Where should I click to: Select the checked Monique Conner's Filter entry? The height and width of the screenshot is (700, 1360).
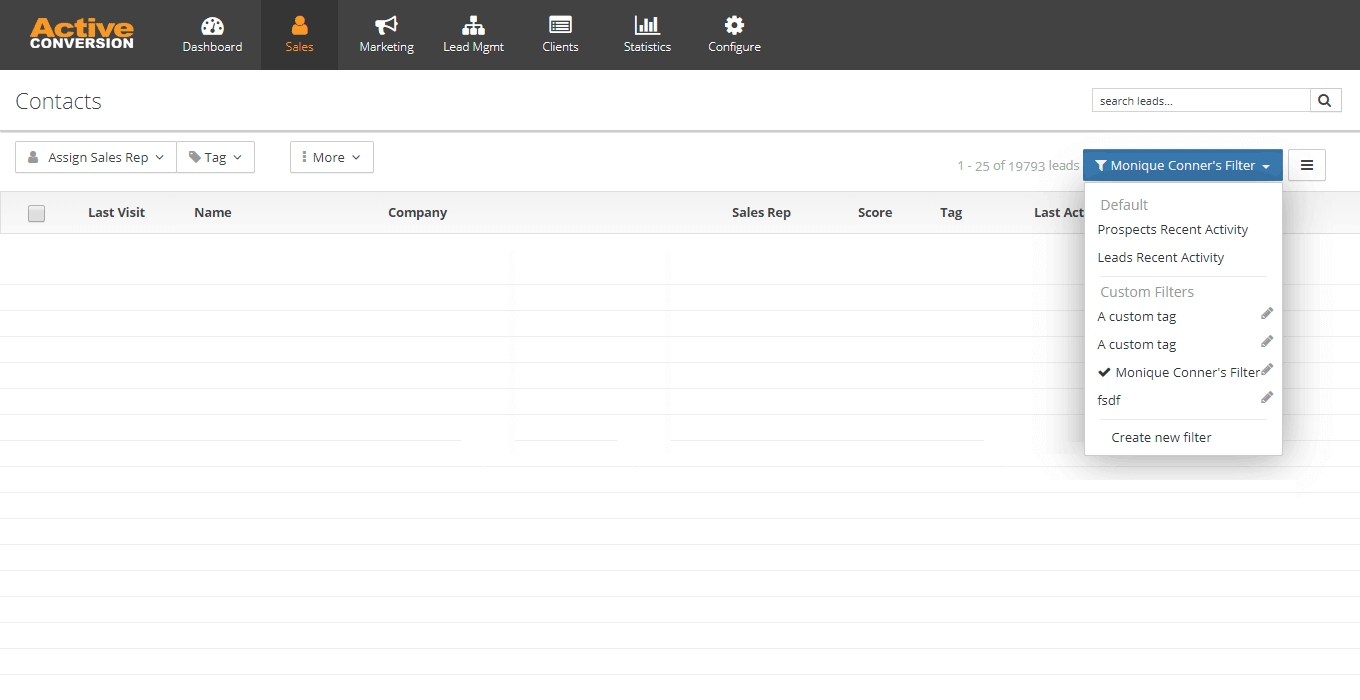1179,373
